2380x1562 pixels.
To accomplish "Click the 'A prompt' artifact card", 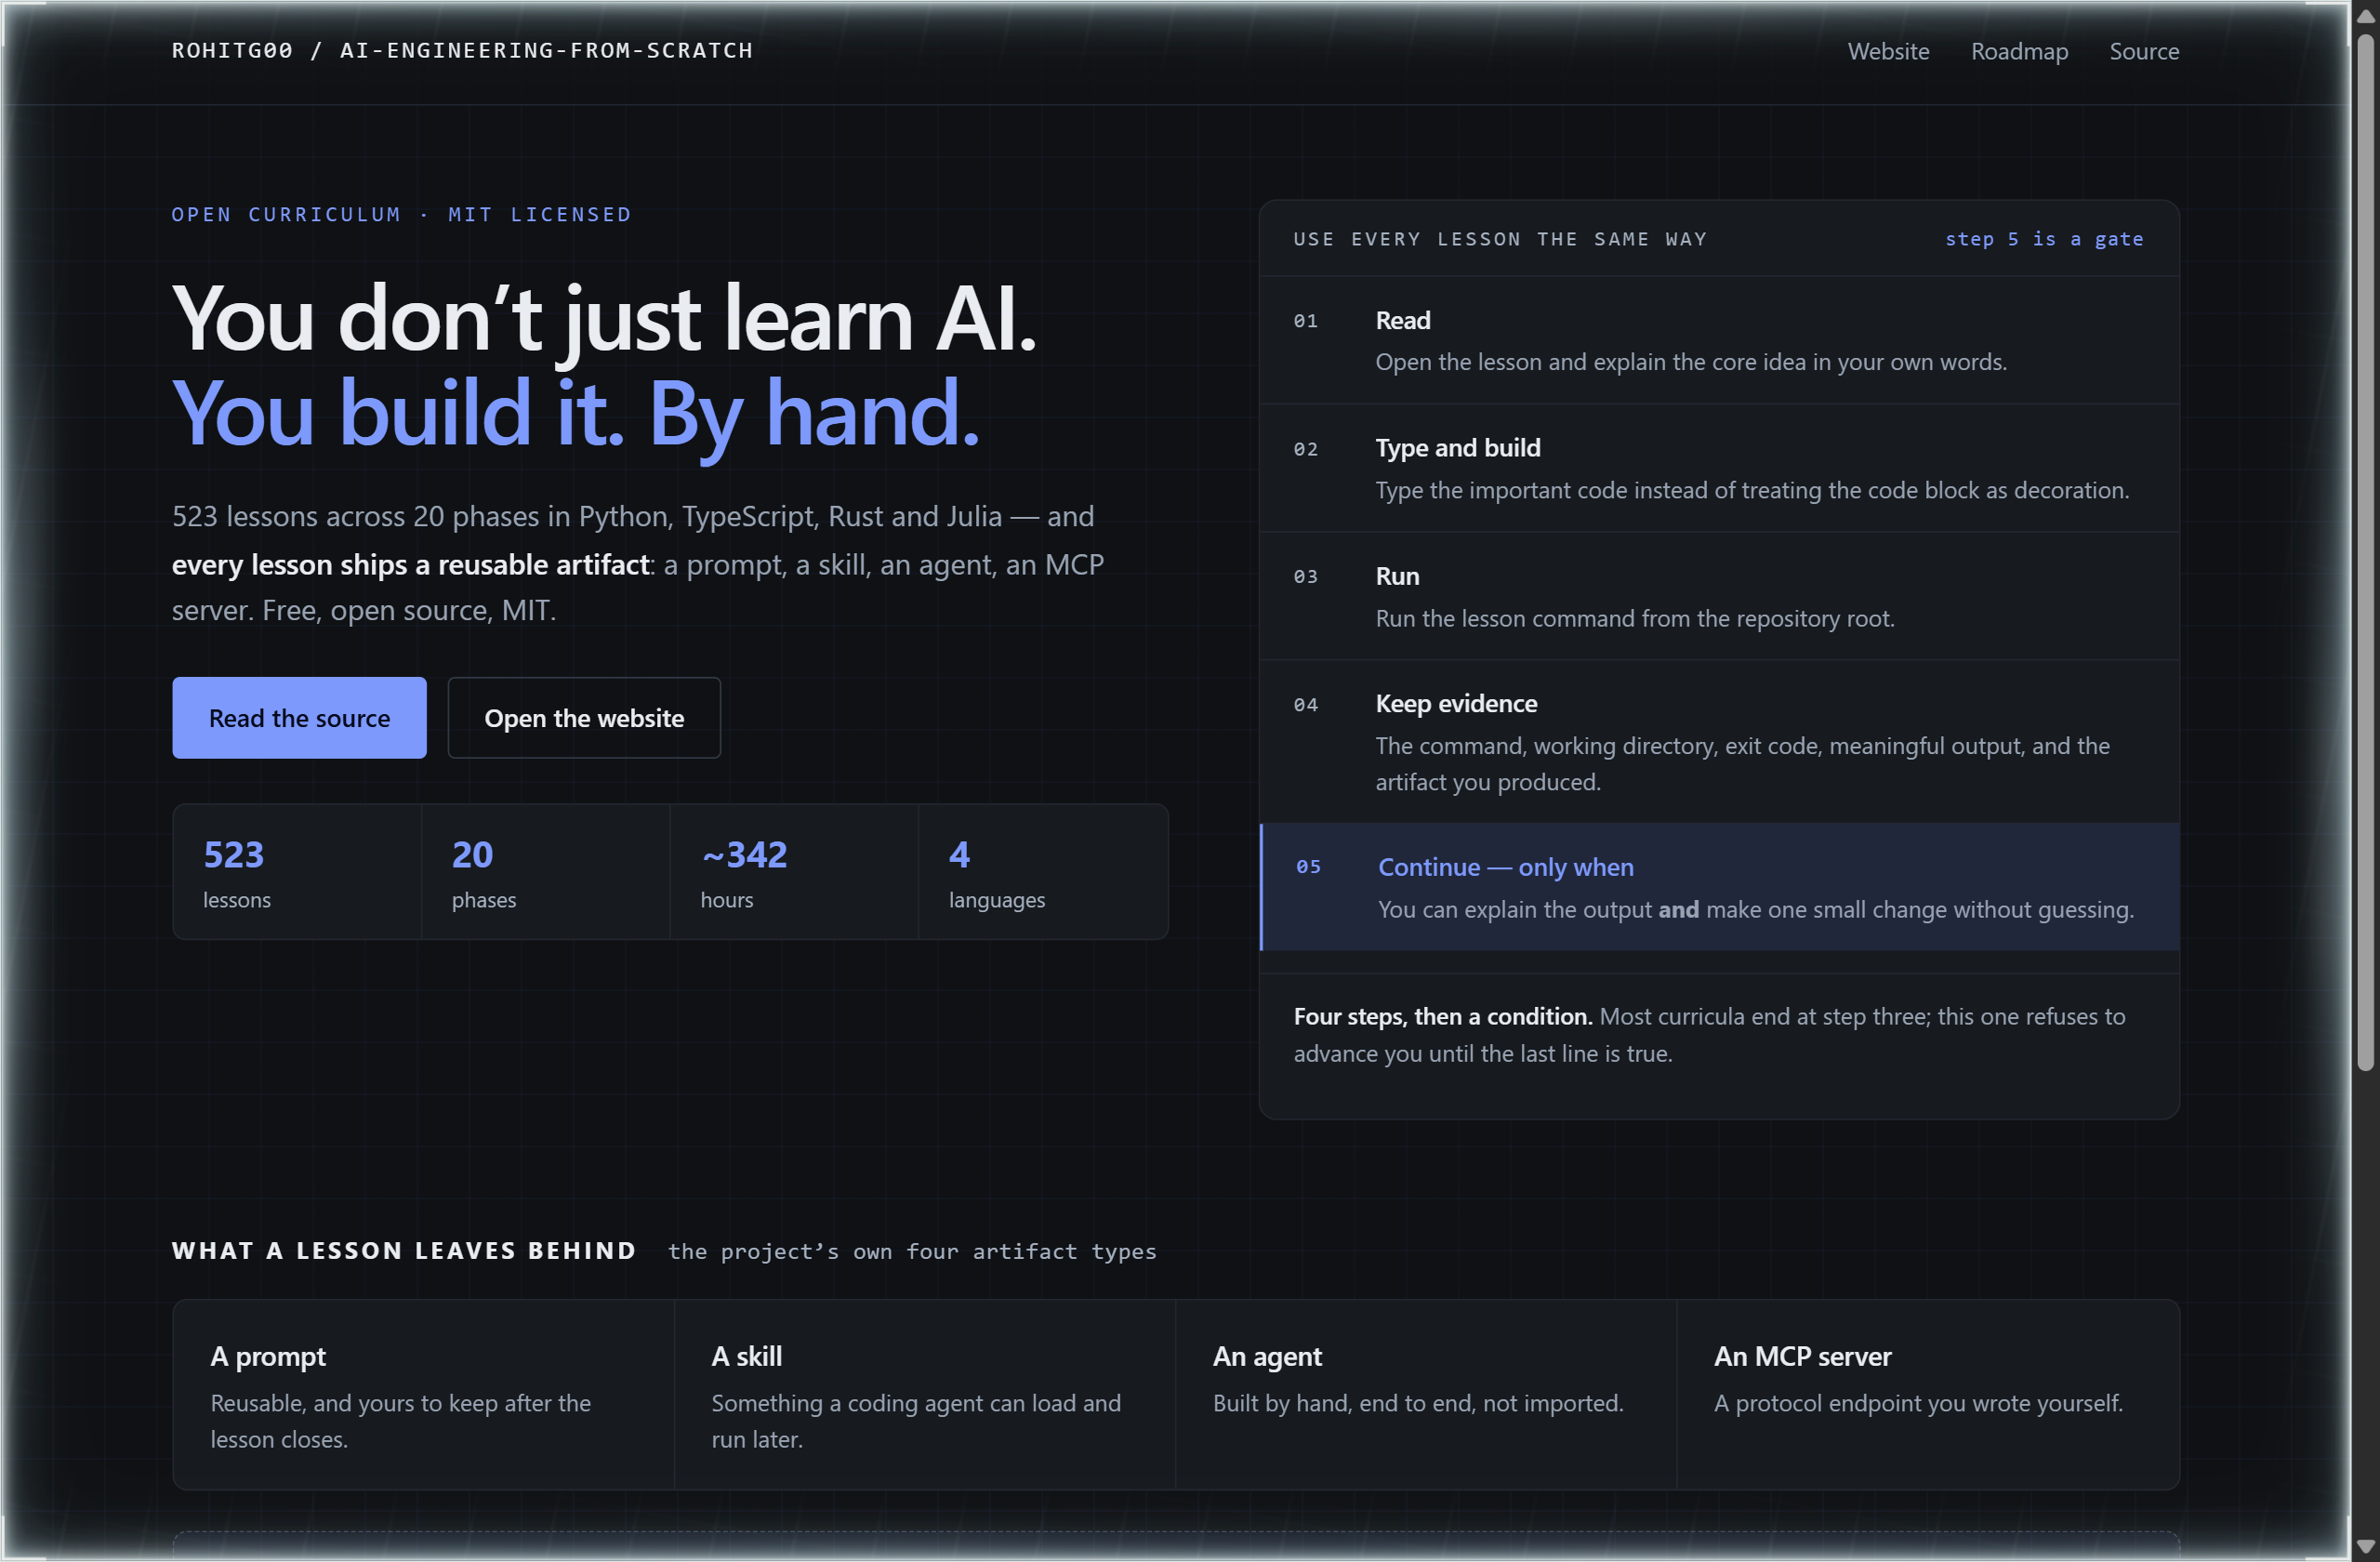I will click(x=424, y=1395).
